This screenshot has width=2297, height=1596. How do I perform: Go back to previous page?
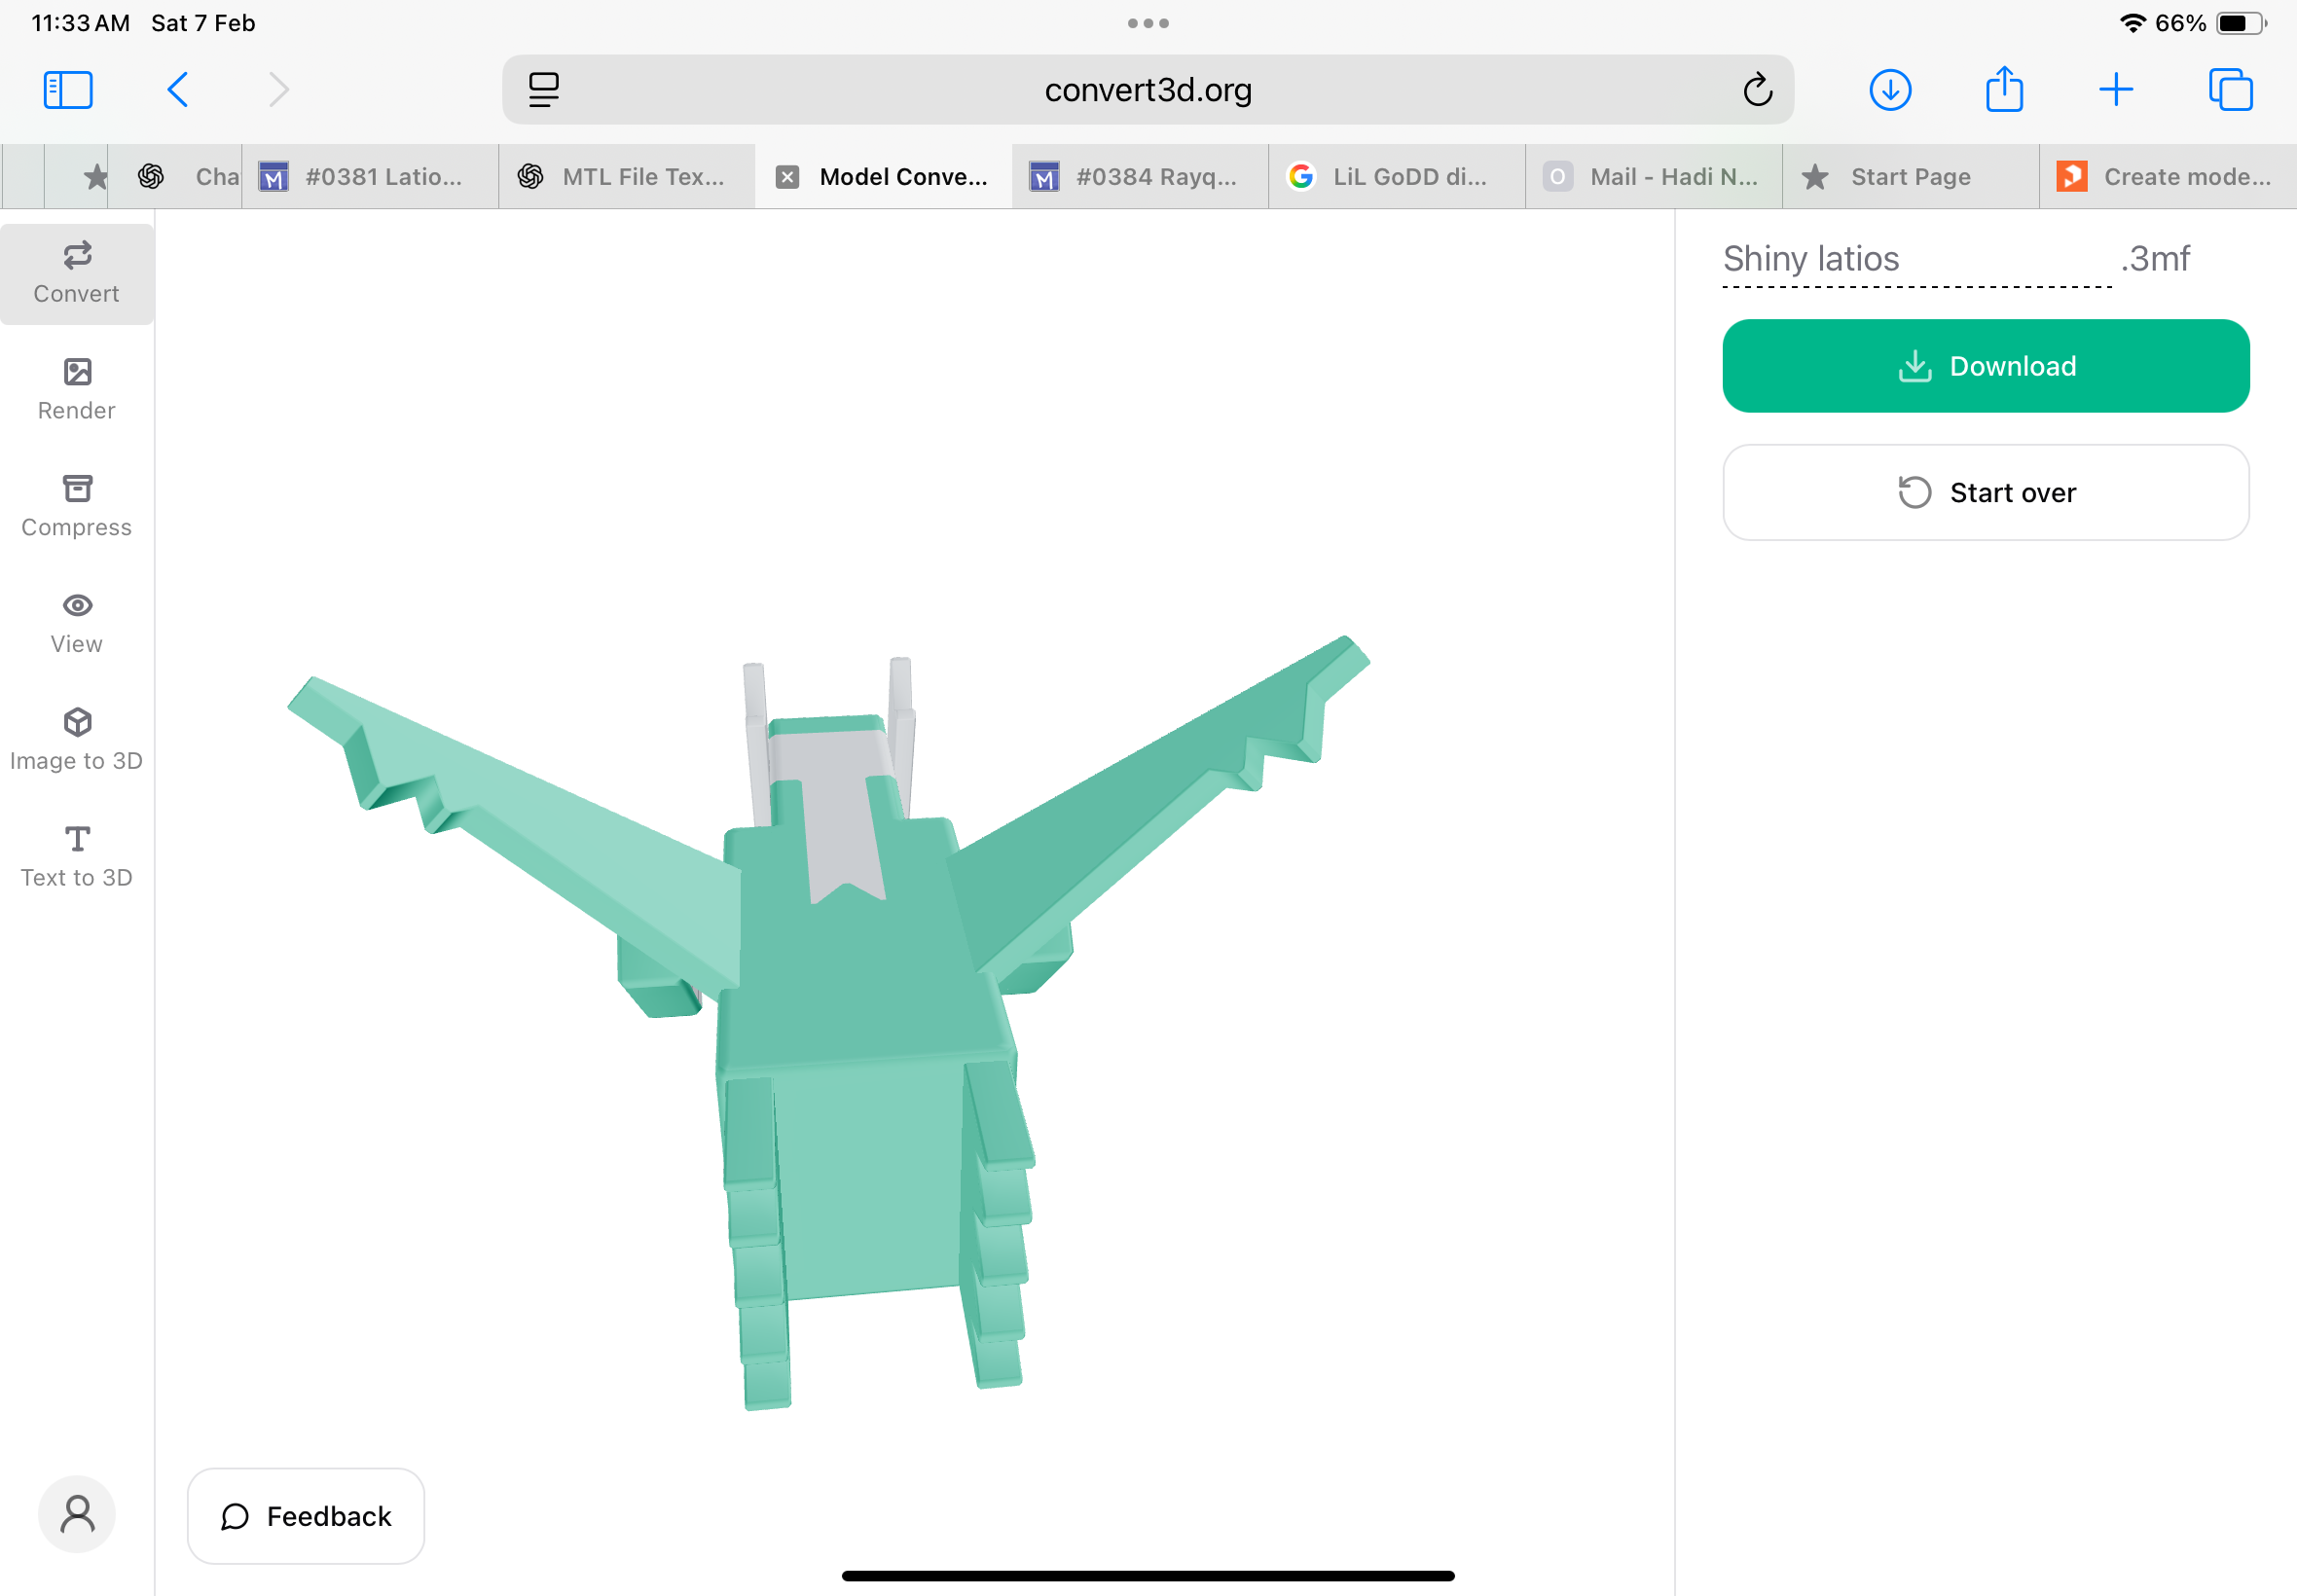click(x=178, y=90)
